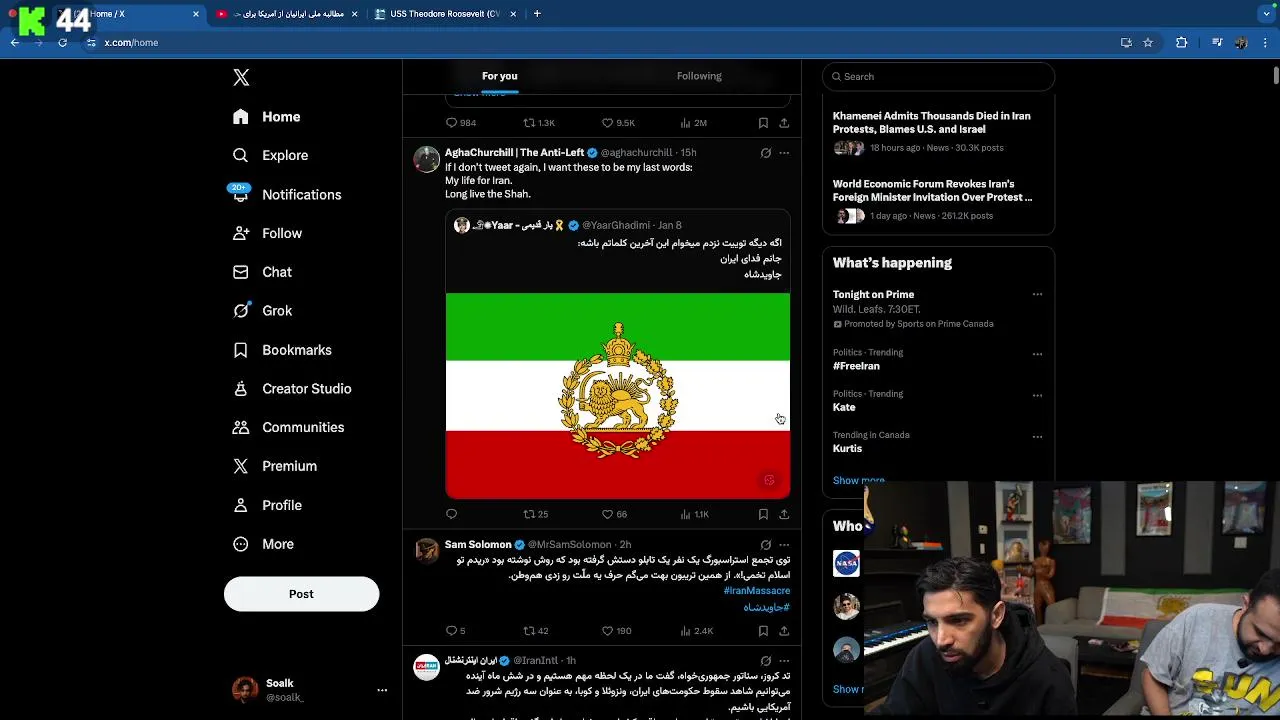Open a new browser tab
Image resolution: width=1280 pixels, height=720 pixels.
pos(537,14)
